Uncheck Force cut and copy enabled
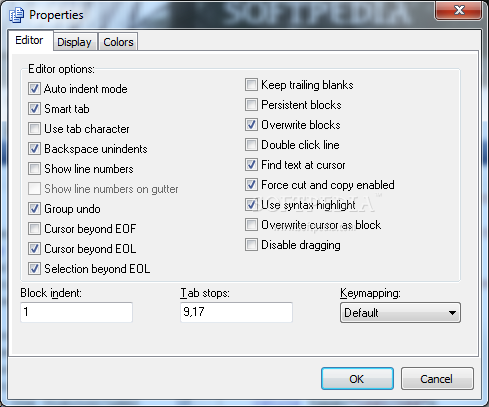The image size is (489, 407). pyautogui.click(x=251, y=185)
